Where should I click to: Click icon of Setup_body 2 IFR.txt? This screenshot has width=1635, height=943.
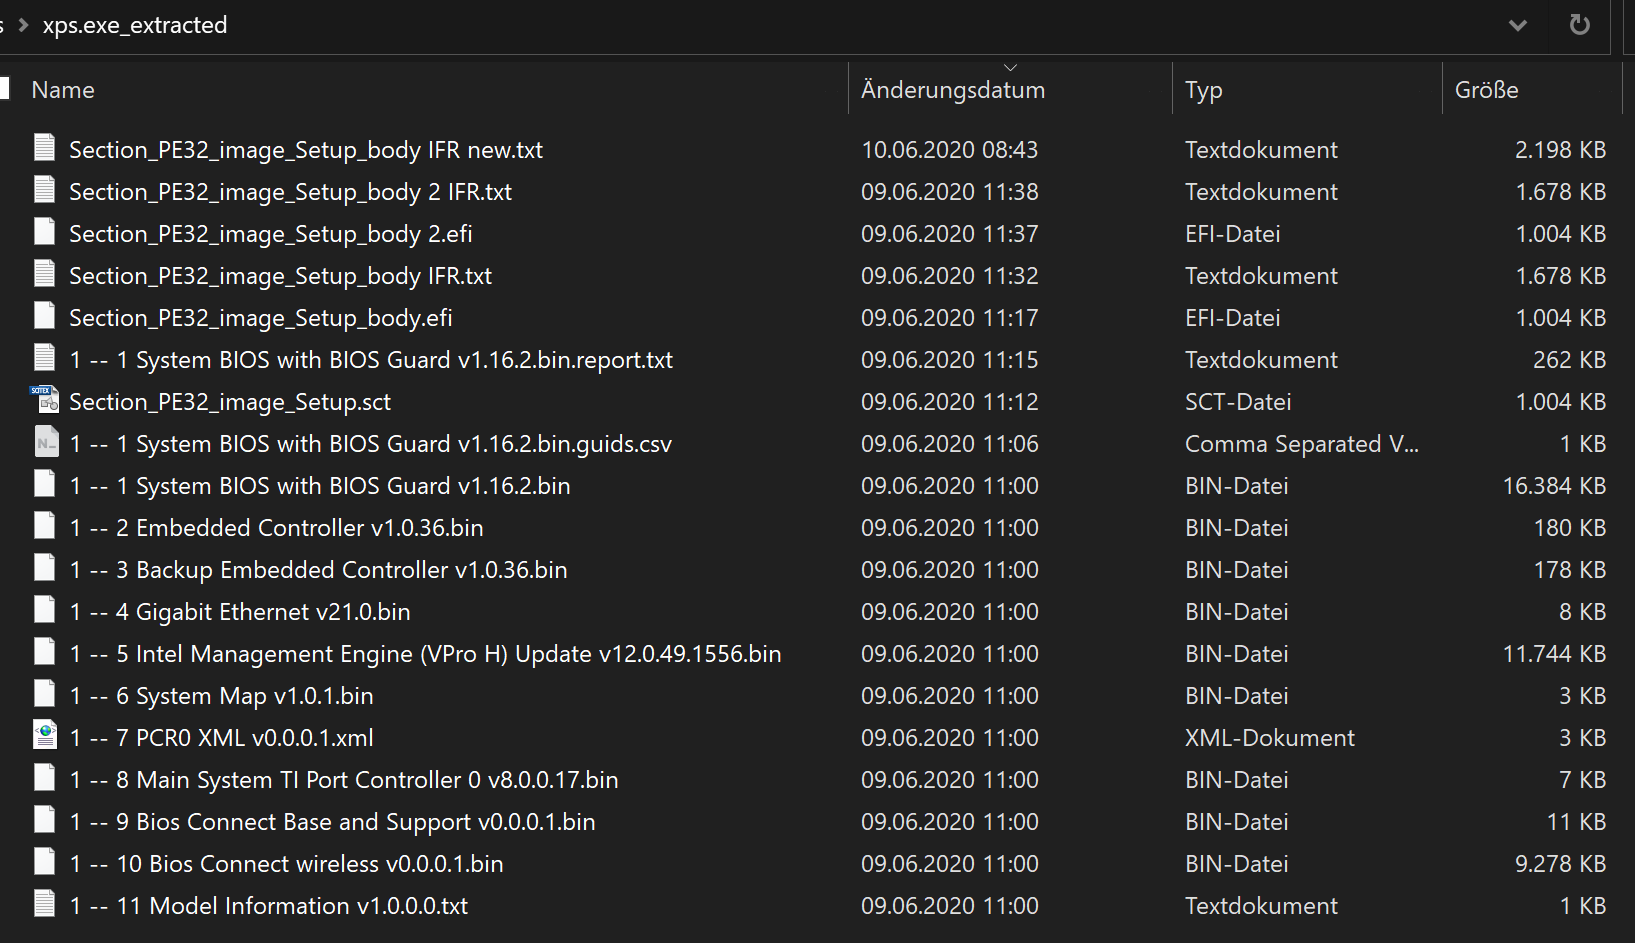(45, 190)
